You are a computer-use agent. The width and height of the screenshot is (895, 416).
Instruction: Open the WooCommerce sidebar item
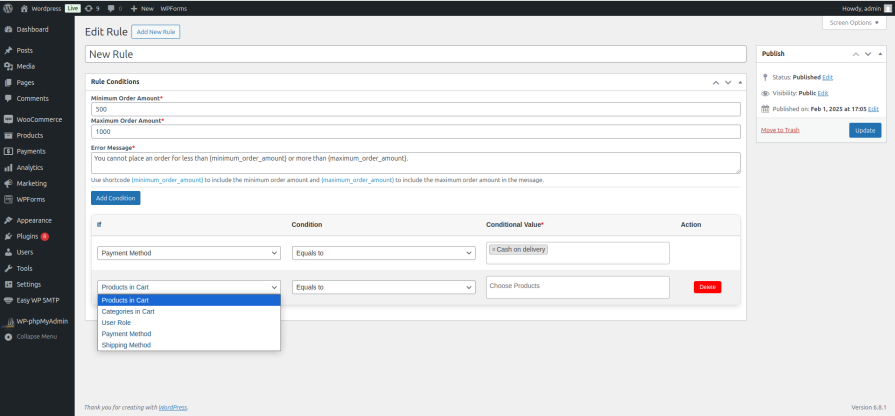tap(37, 119)
